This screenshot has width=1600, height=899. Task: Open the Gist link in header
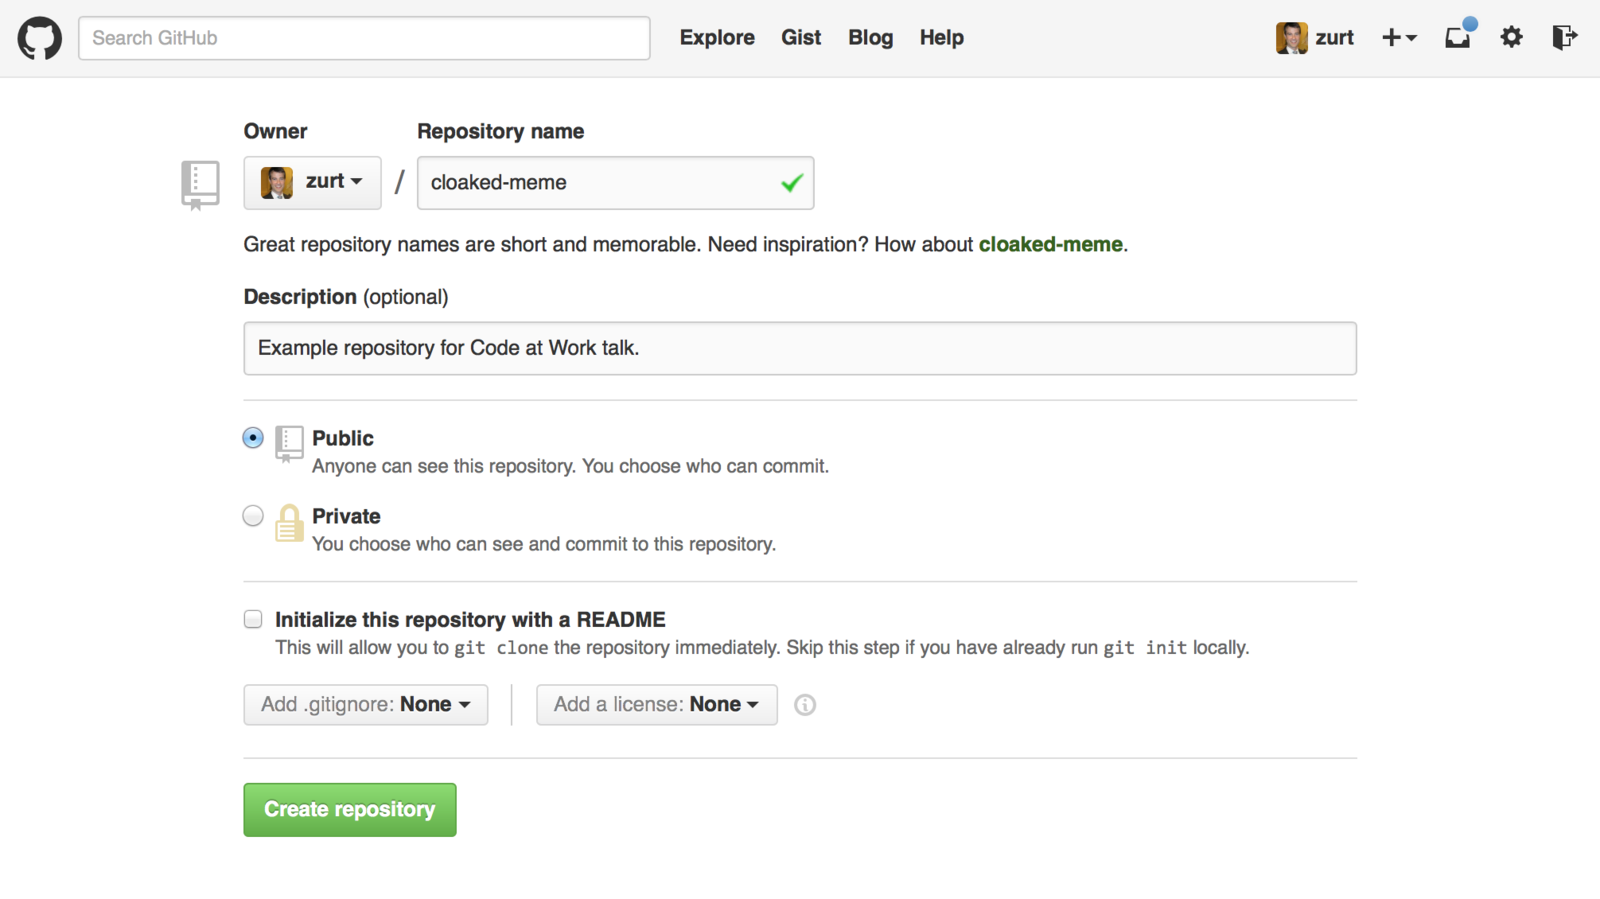coord(801,37)
